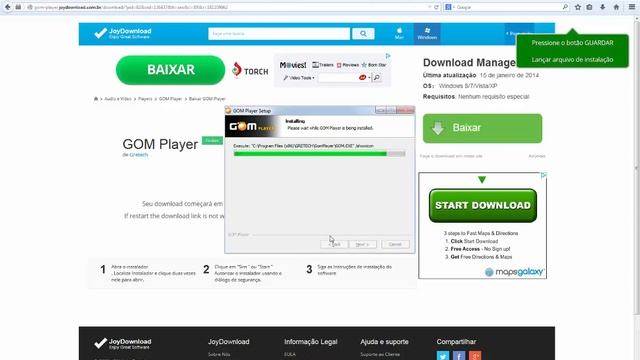Click the page vertical scrollbar

coord(636,167)
